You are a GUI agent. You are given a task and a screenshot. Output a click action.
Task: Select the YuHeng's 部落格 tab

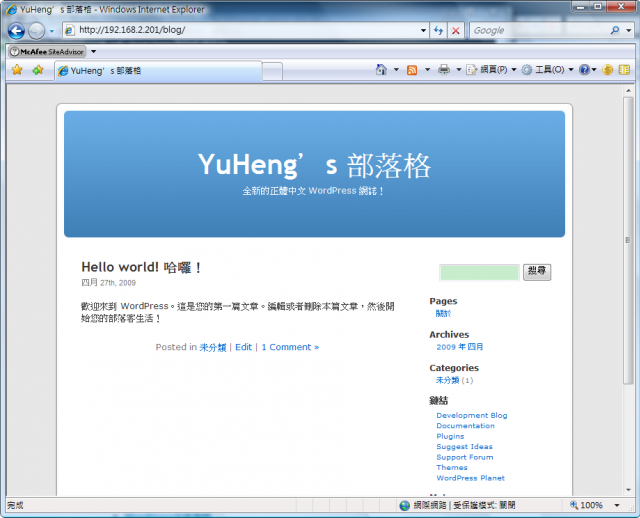coord(158,71)
